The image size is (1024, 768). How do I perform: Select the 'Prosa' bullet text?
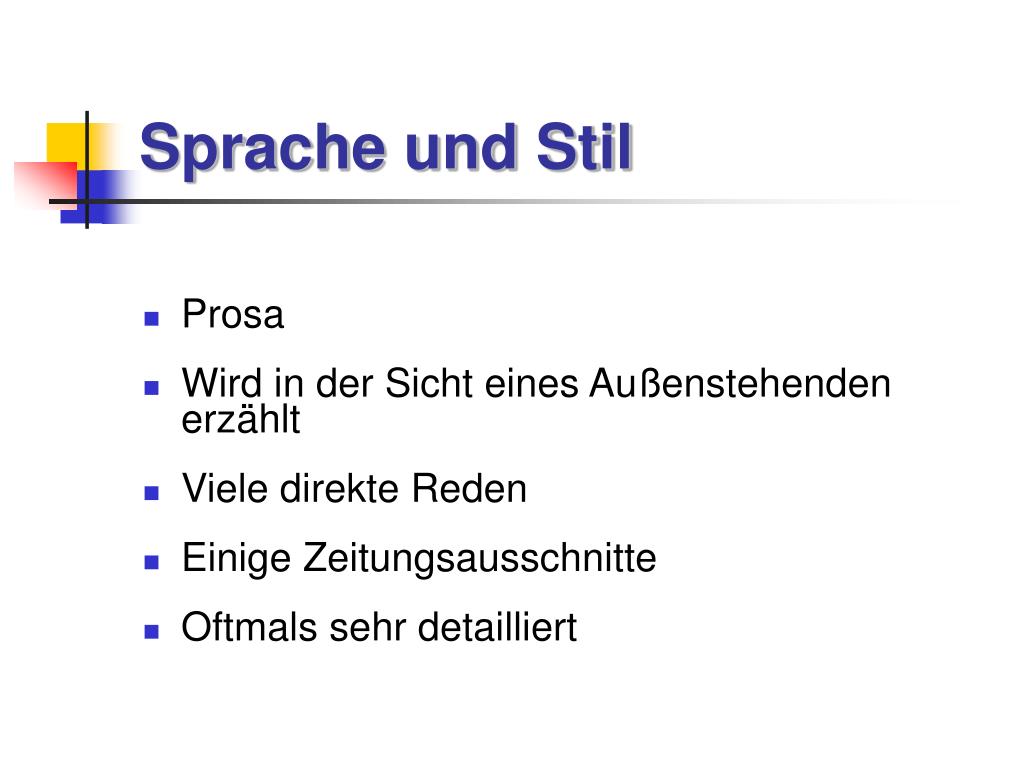(232, 314)
